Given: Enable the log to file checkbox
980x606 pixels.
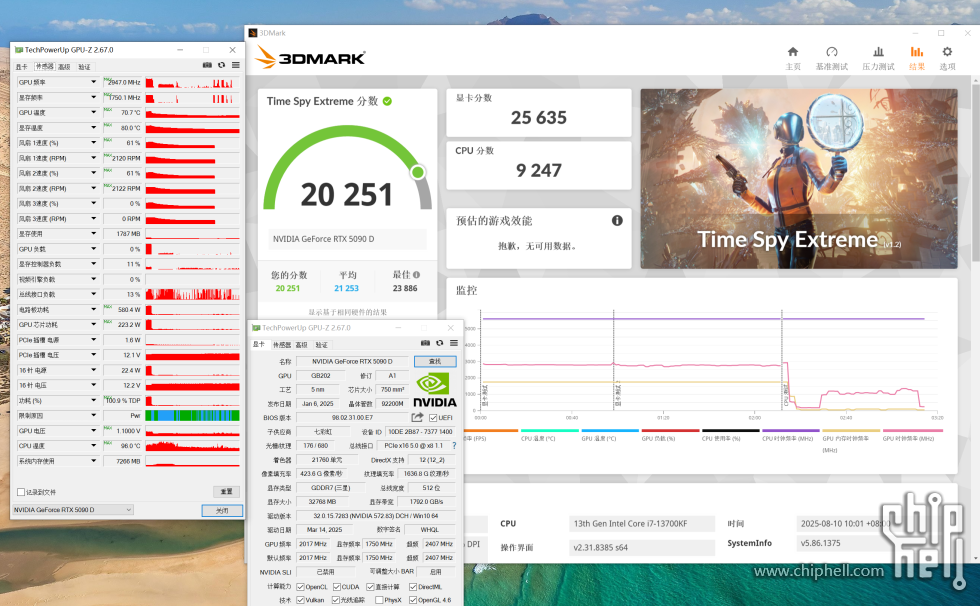Looking at the screenshot, I should click(21, 492).
